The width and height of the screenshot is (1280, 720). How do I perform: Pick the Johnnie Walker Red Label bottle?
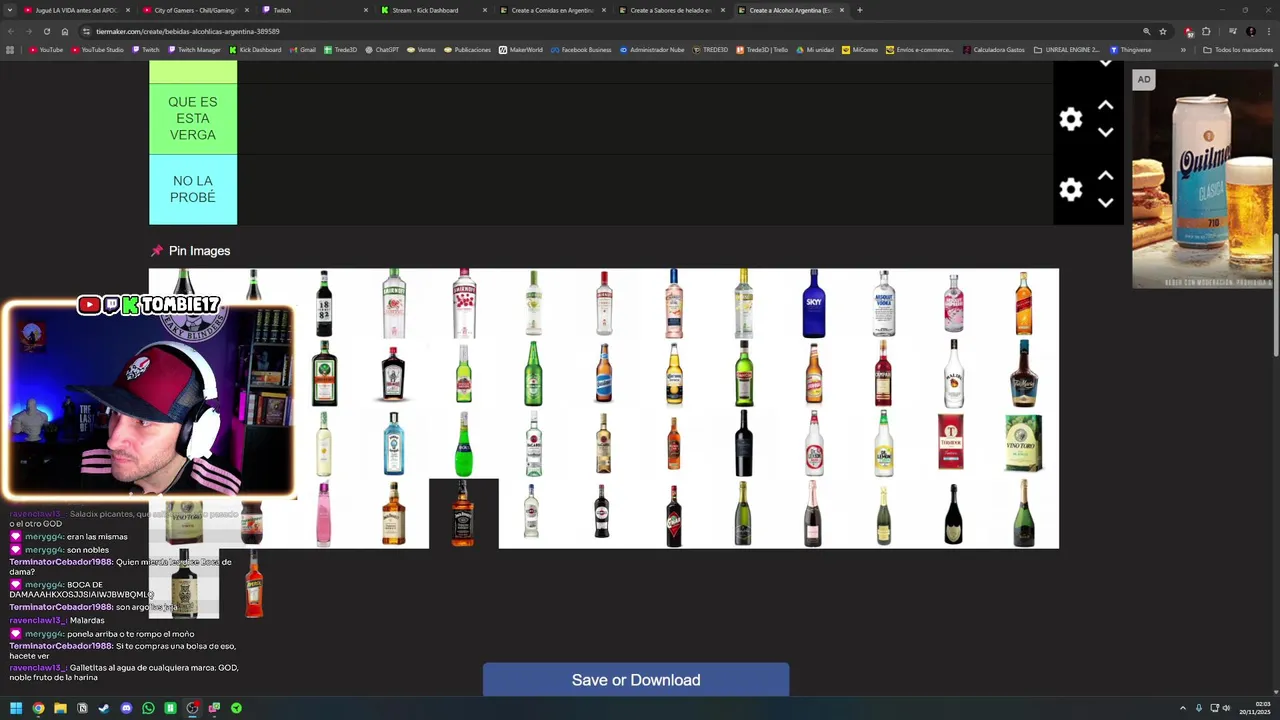(1024, 303)
